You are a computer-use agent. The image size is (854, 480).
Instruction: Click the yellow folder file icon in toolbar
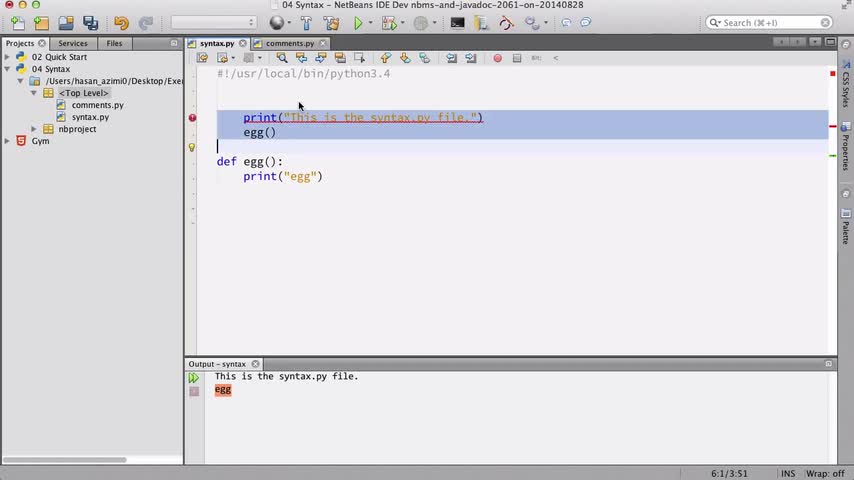pyautogui.click(x=481, y=23)
